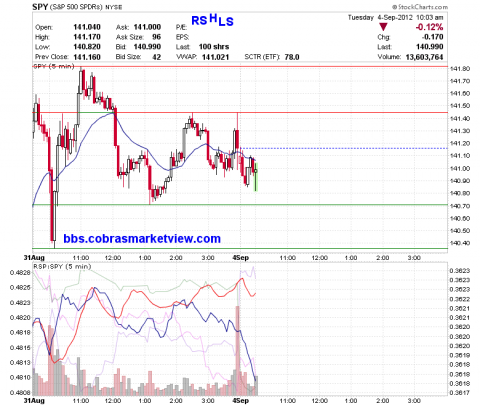Click the red down-triangle change indicator
The image size is (480, 406).
click(383, 27)
